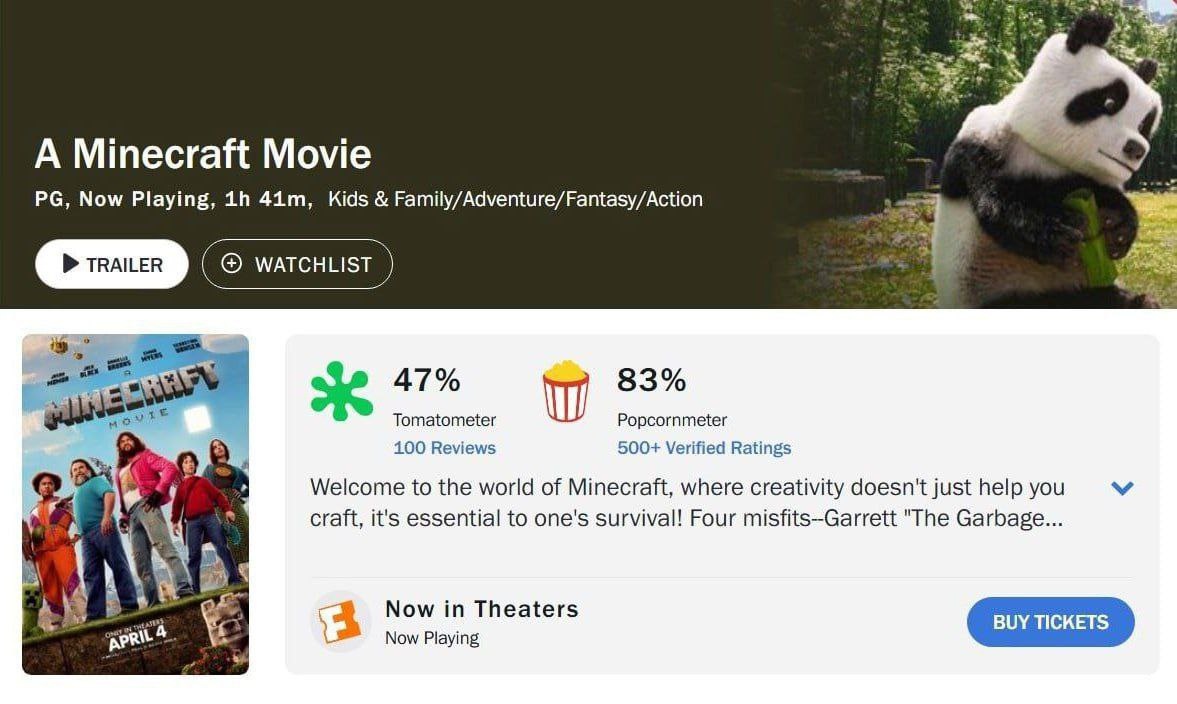The height and width of the screenshot is (704, 1177).
Task: Click the 47% Tomatometer score
Action: click(x=426, y=380)
